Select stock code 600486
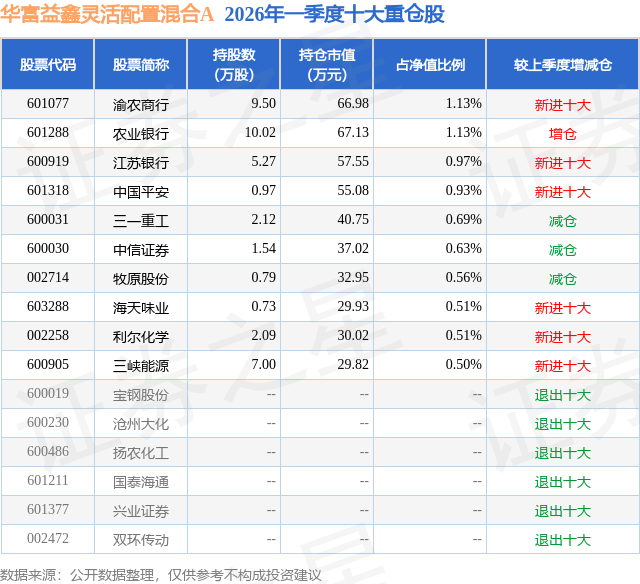 pos(48,451)
